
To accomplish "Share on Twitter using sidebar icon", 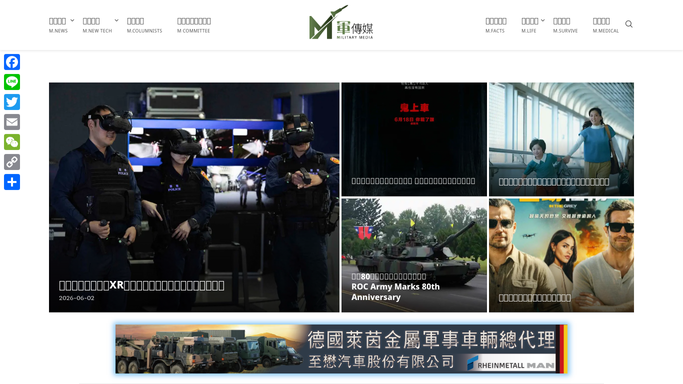I will (x=12, y=102).
